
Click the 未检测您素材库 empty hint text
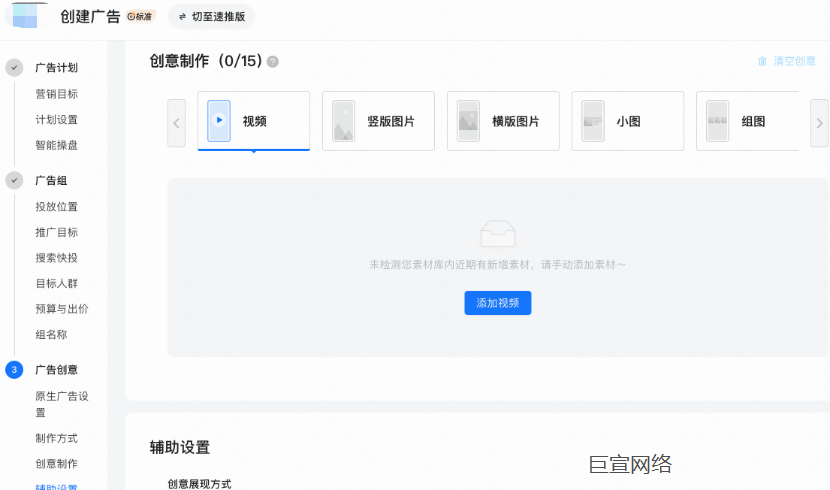coord(497,265)
